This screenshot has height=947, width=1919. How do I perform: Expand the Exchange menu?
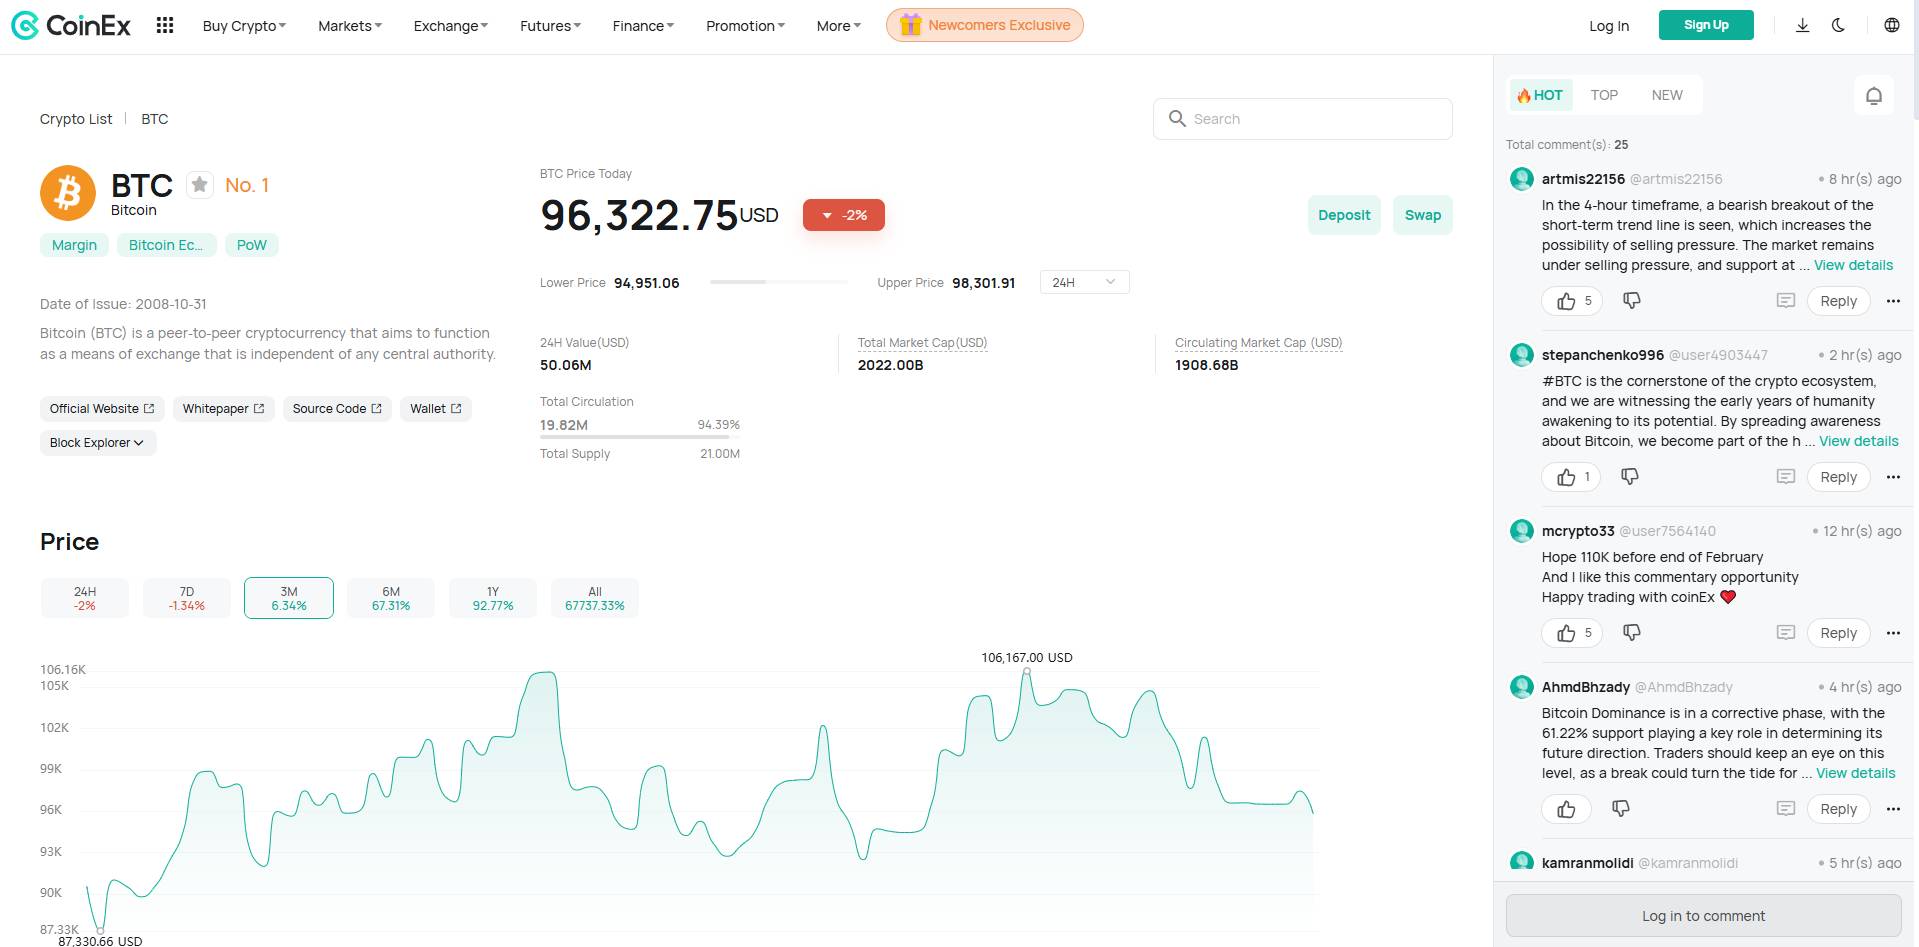pyautogui.click(x=450, y=26)
